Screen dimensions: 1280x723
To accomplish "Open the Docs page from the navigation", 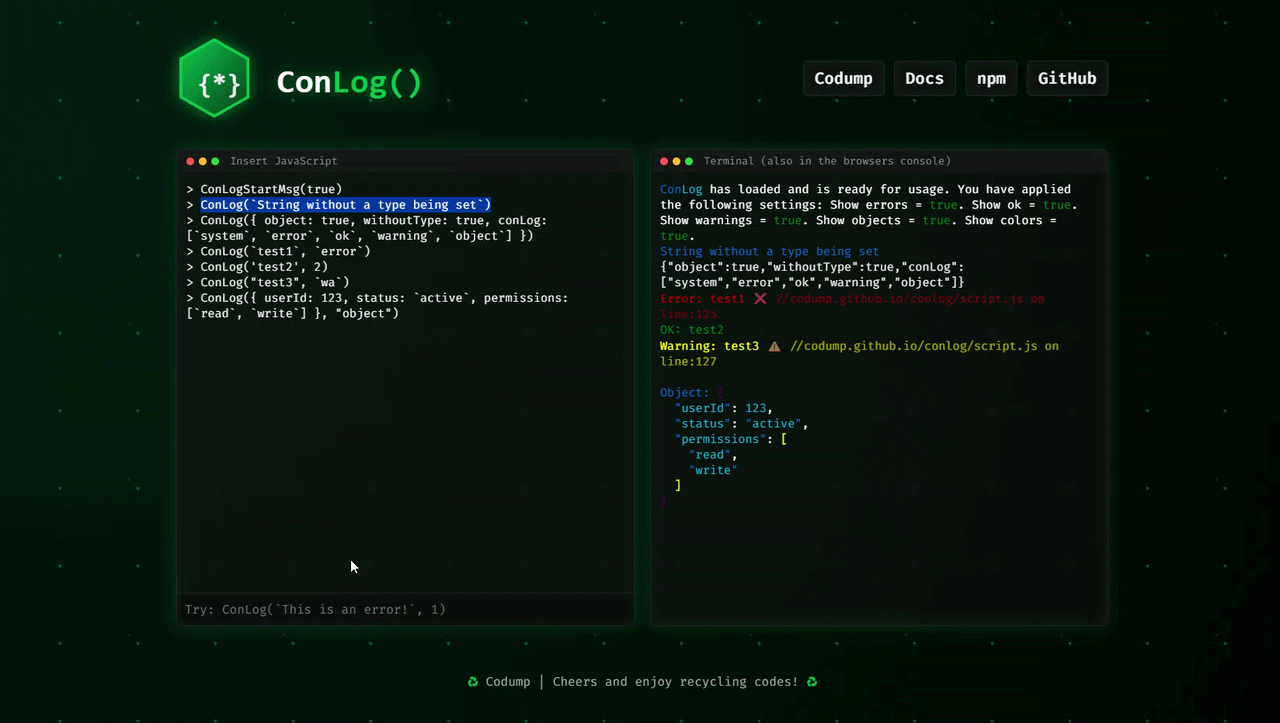I will [924, 78].
